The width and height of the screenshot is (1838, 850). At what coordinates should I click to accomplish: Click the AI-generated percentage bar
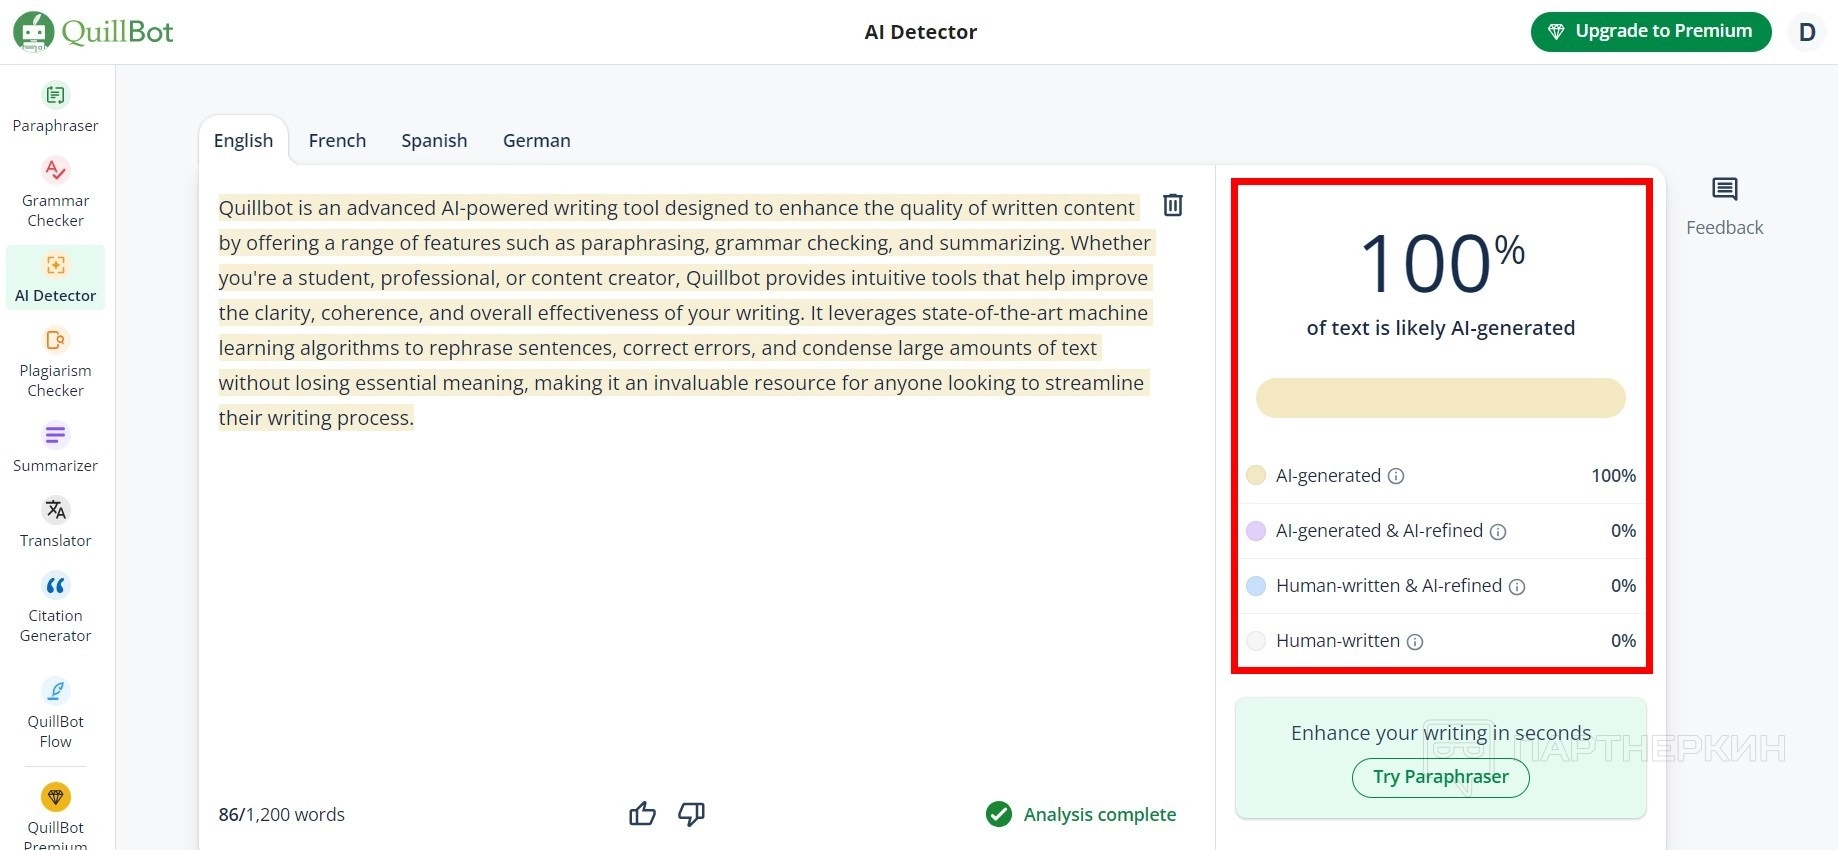coord(1440,398)
